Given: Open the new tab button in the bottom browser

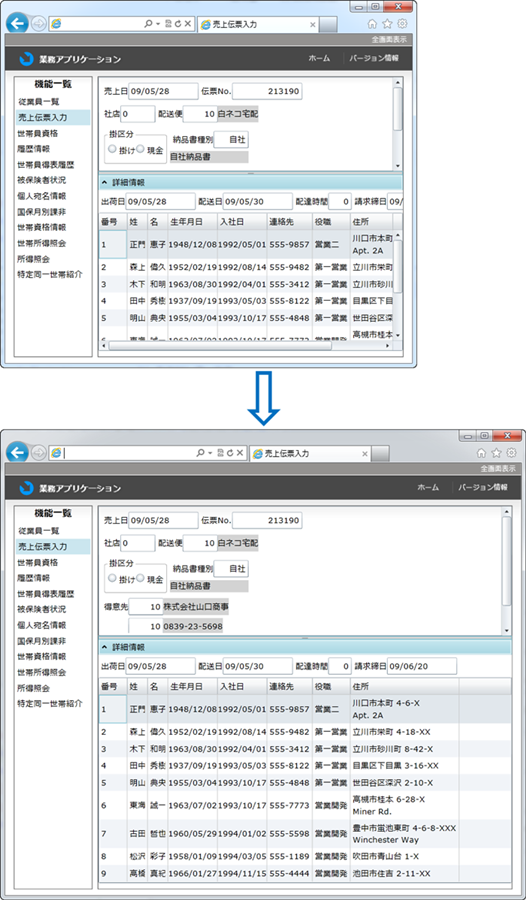Looking at the screenshot, I should click(380, 454).
